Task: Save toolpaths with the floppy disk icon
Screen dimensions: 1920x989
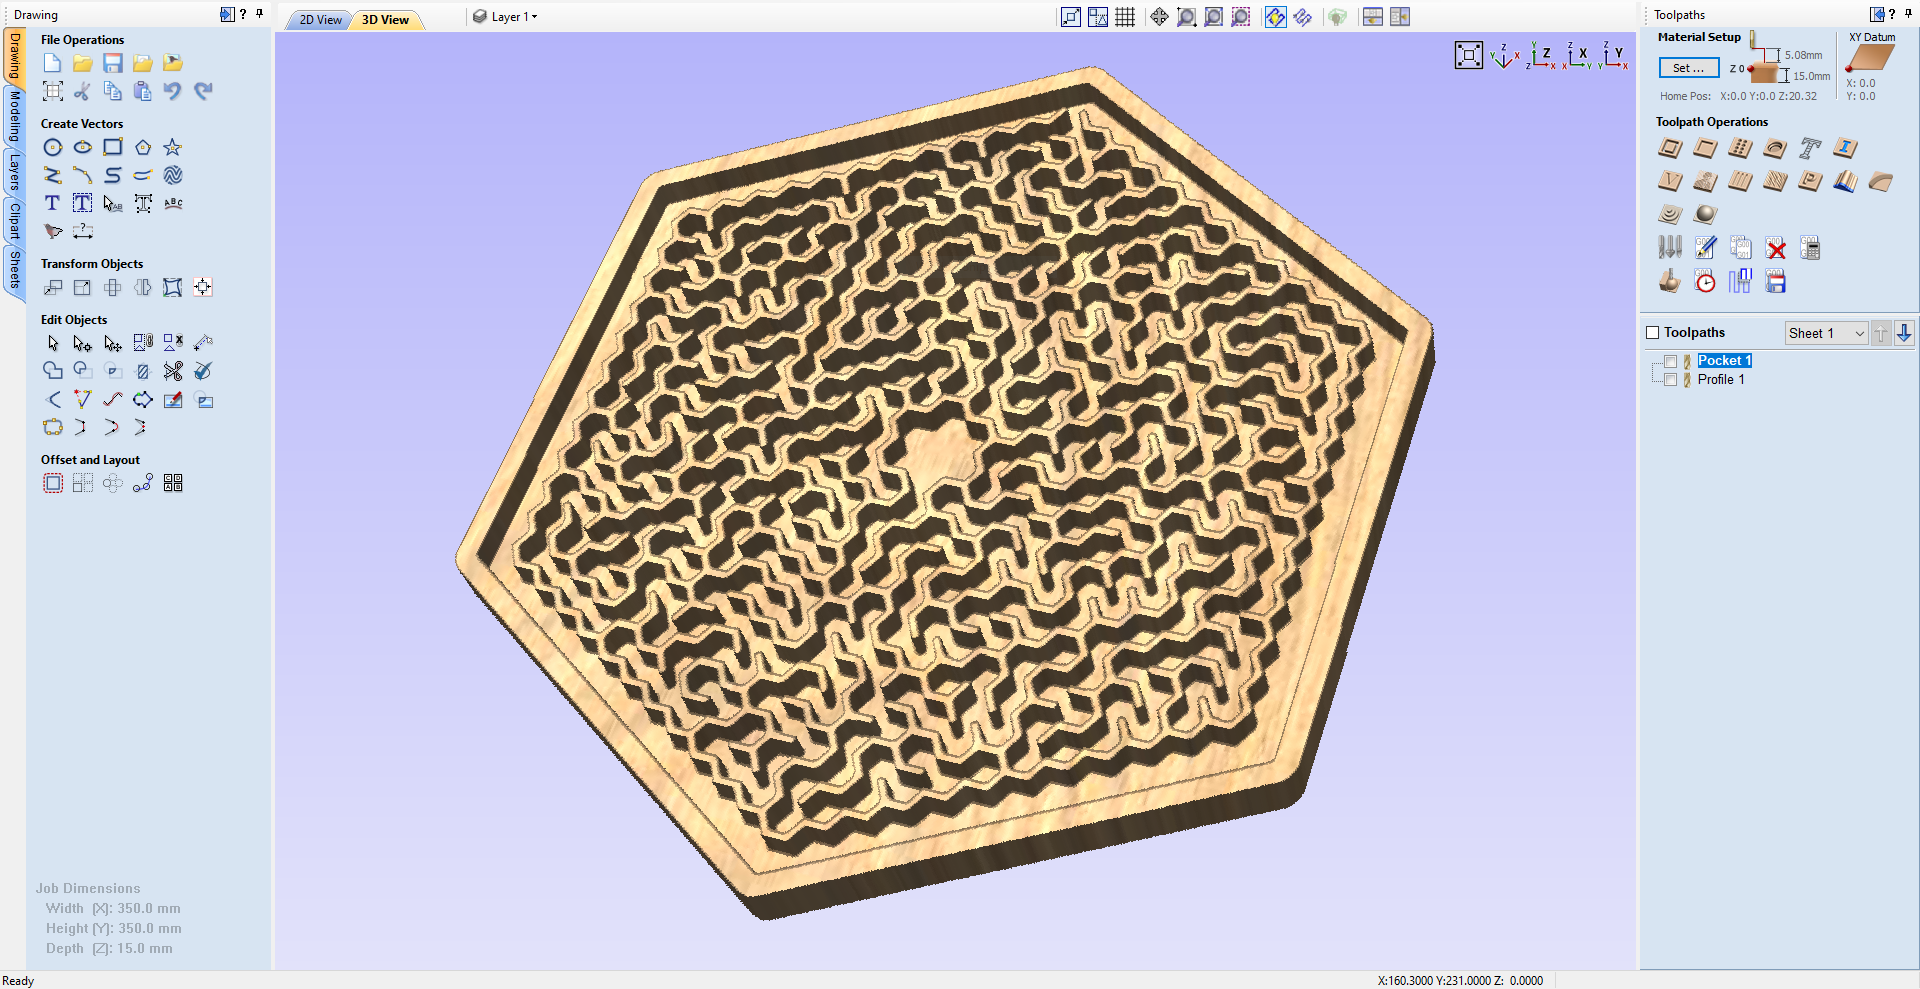Action: coord(1775,282)
